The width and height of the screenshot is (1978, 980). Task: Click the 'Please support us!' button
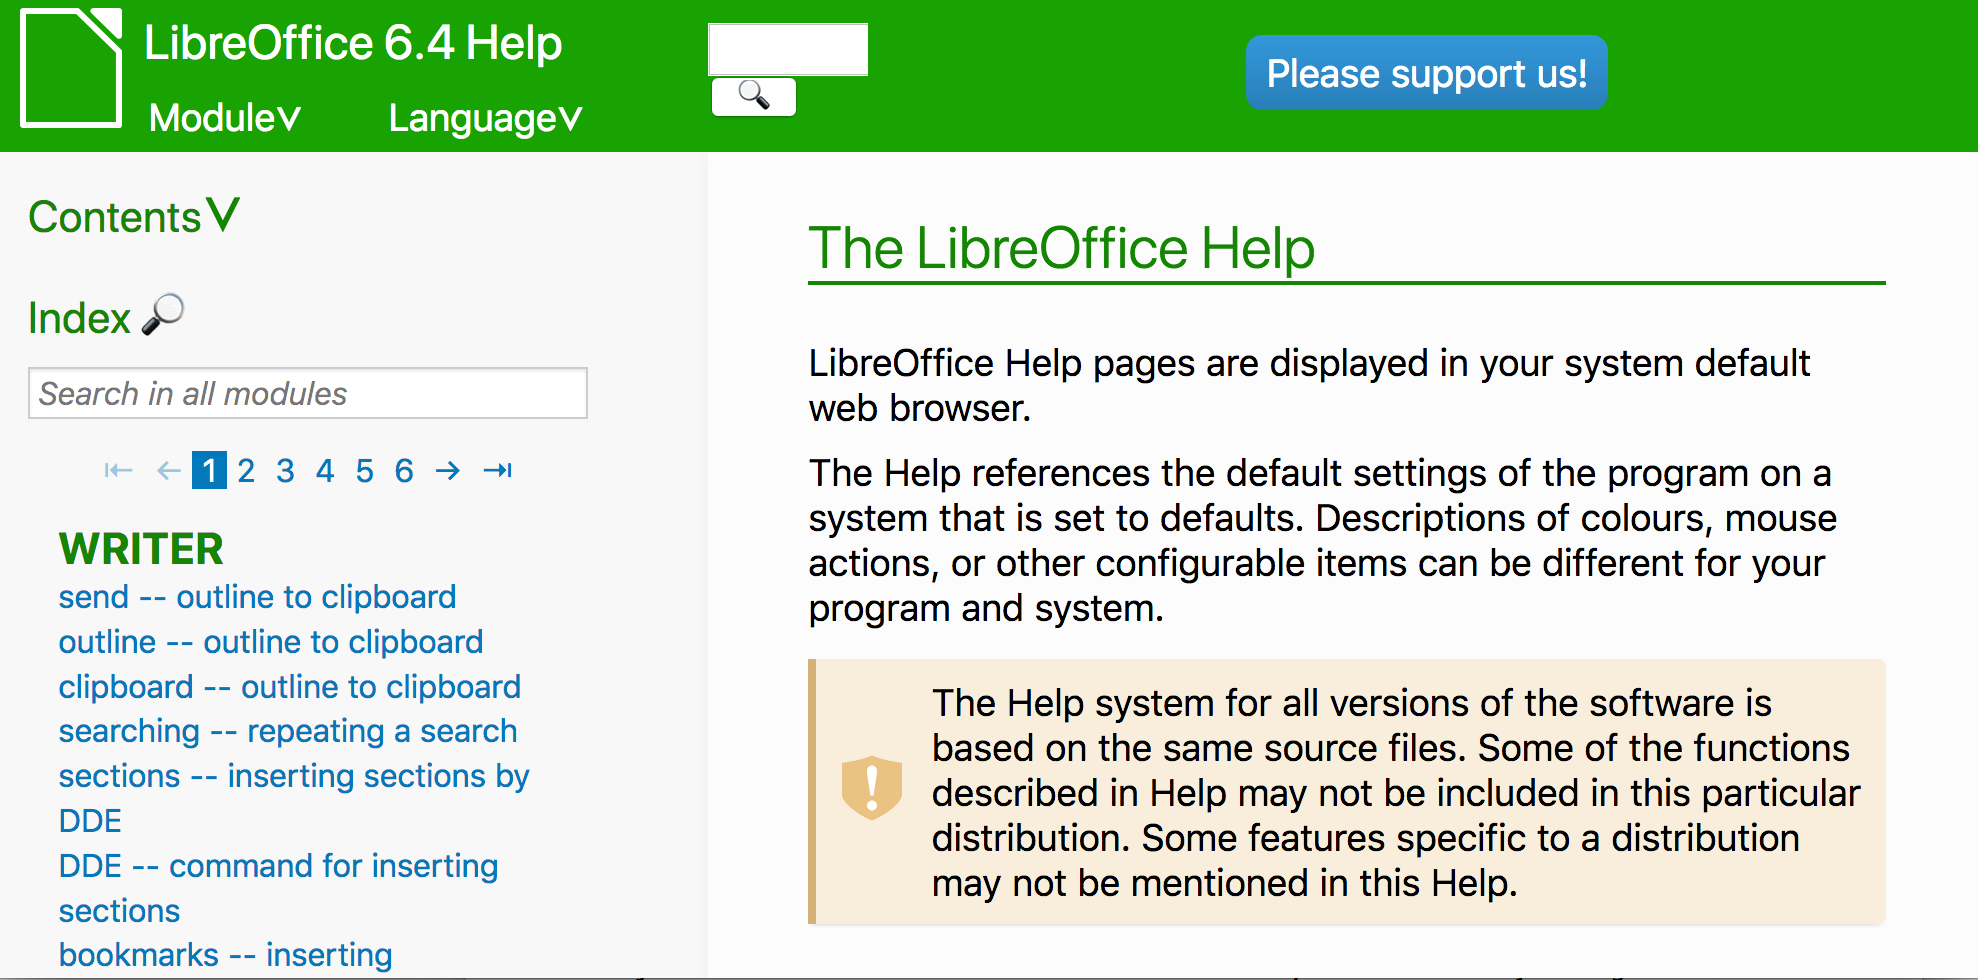1426,73
